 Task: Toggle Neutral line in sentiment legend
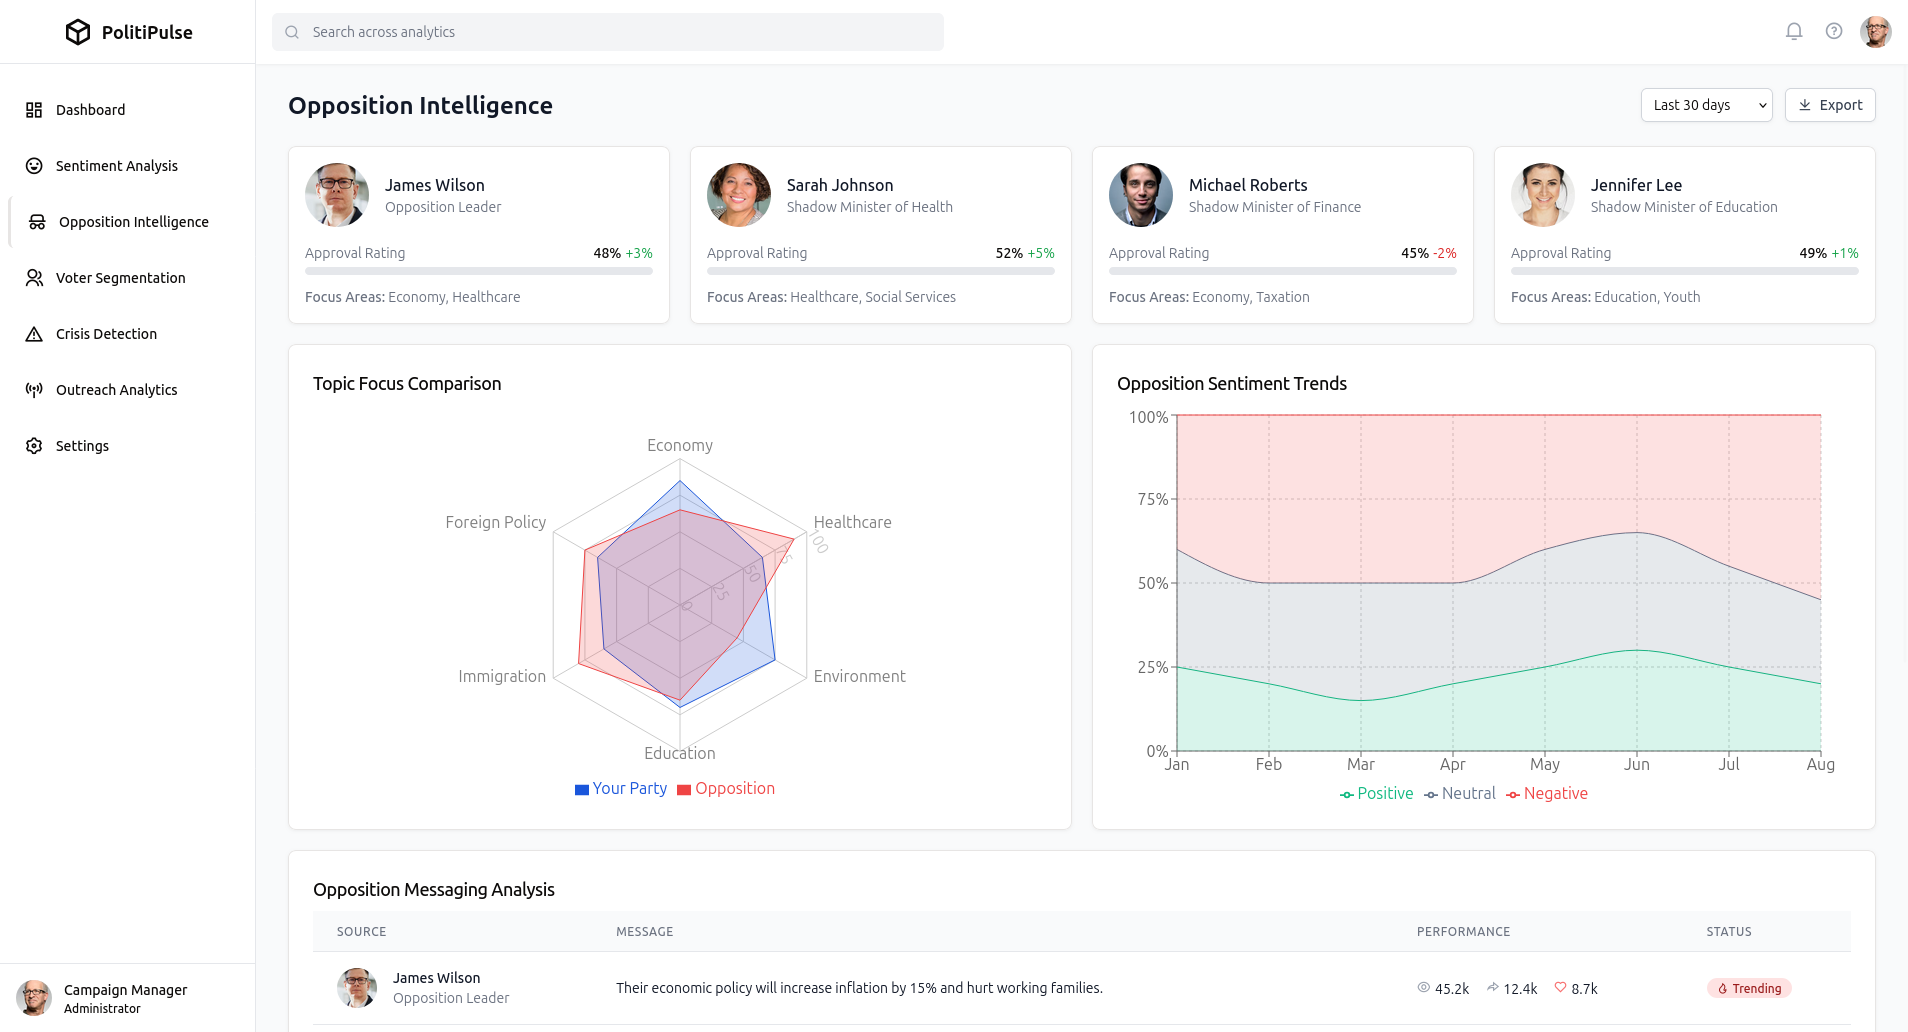[x=1460, y=794]
